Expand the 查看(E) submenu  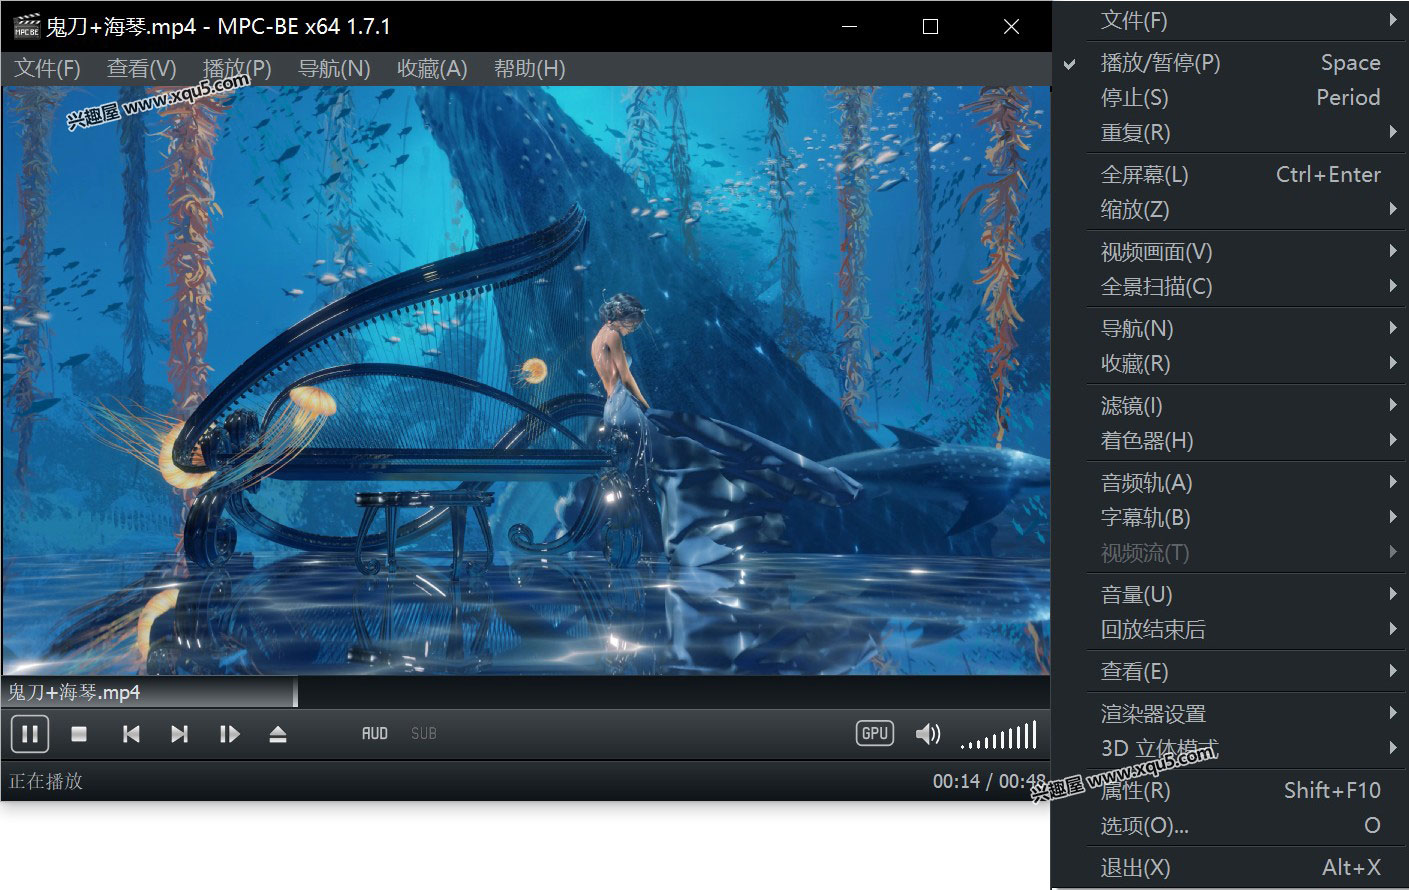click(x=1230, y=672)
